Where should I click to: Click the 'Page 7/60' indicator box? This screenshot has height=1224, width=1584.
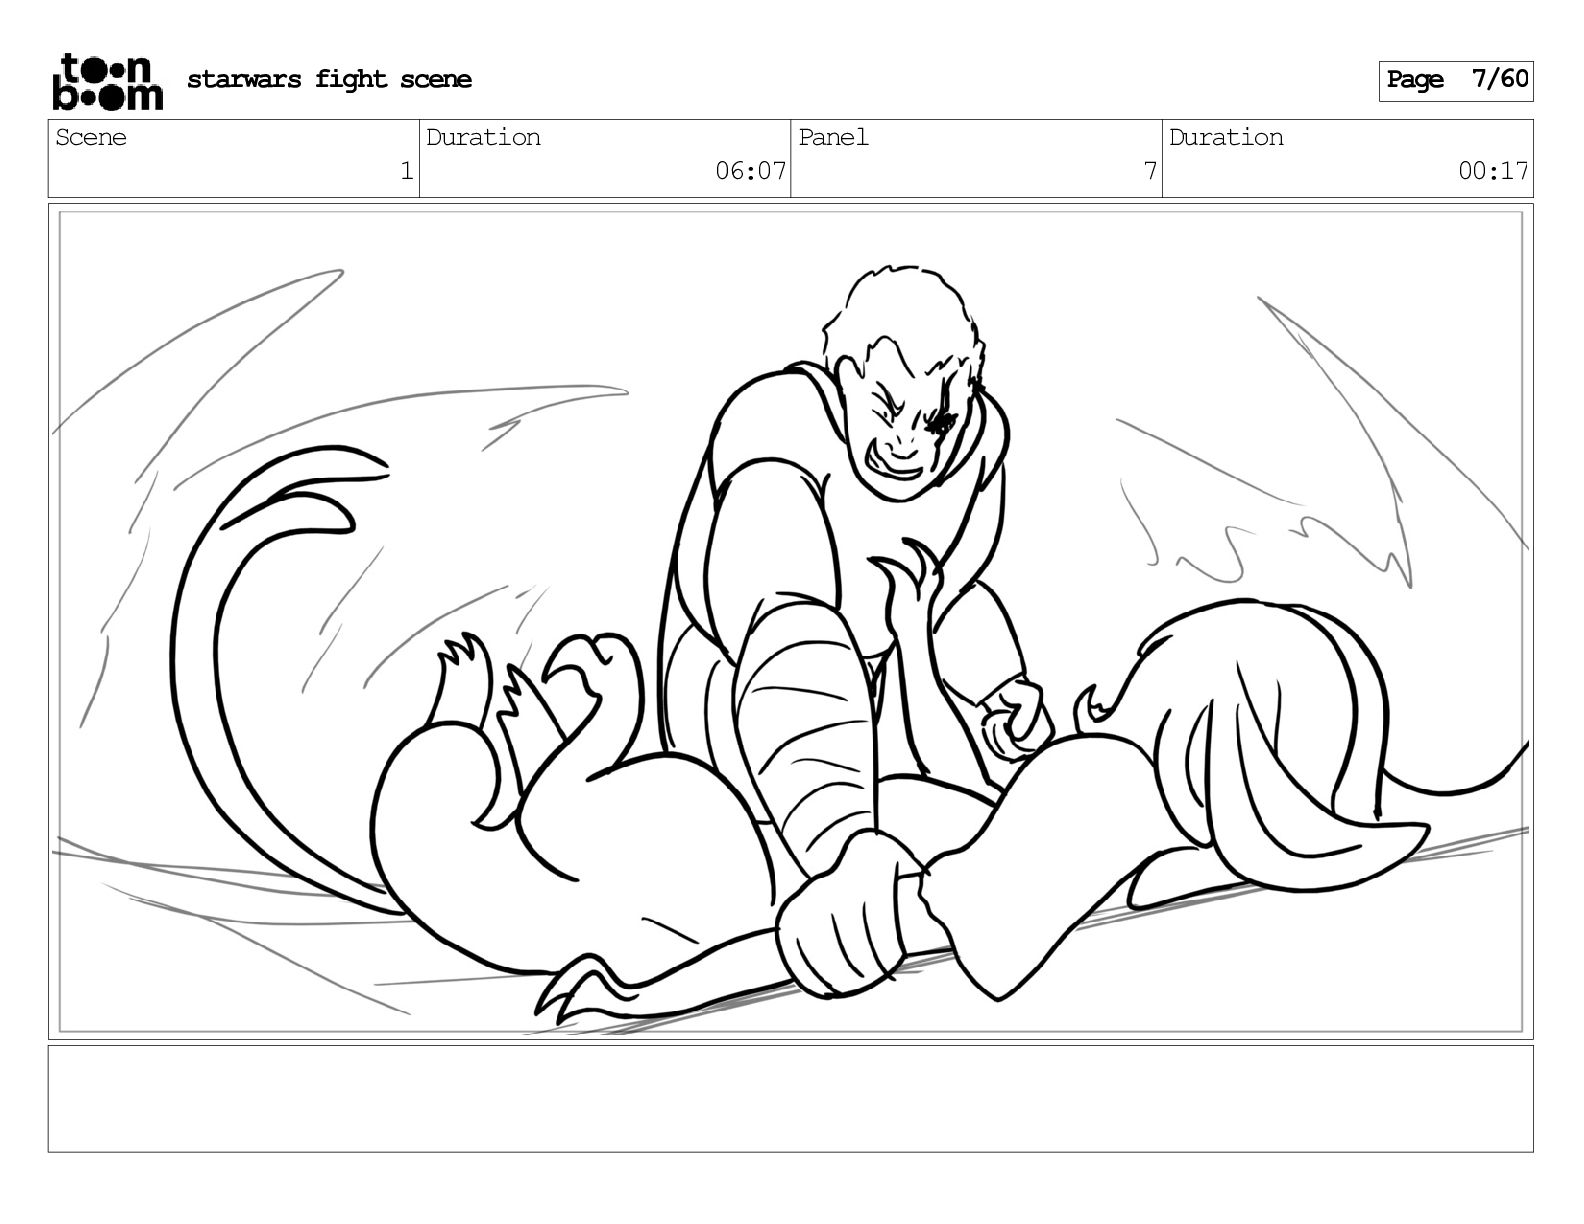pos(1456,80)
